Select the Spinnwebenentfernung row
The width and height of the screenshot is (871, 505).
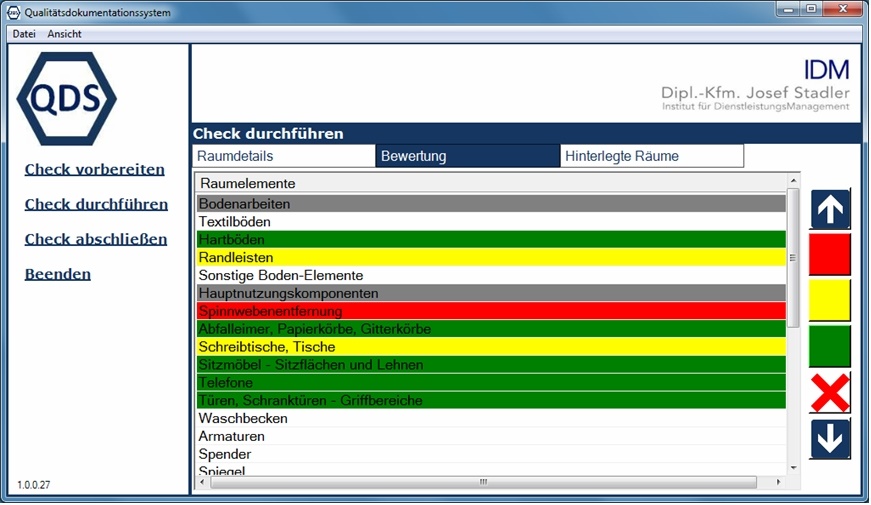[490, 311]
